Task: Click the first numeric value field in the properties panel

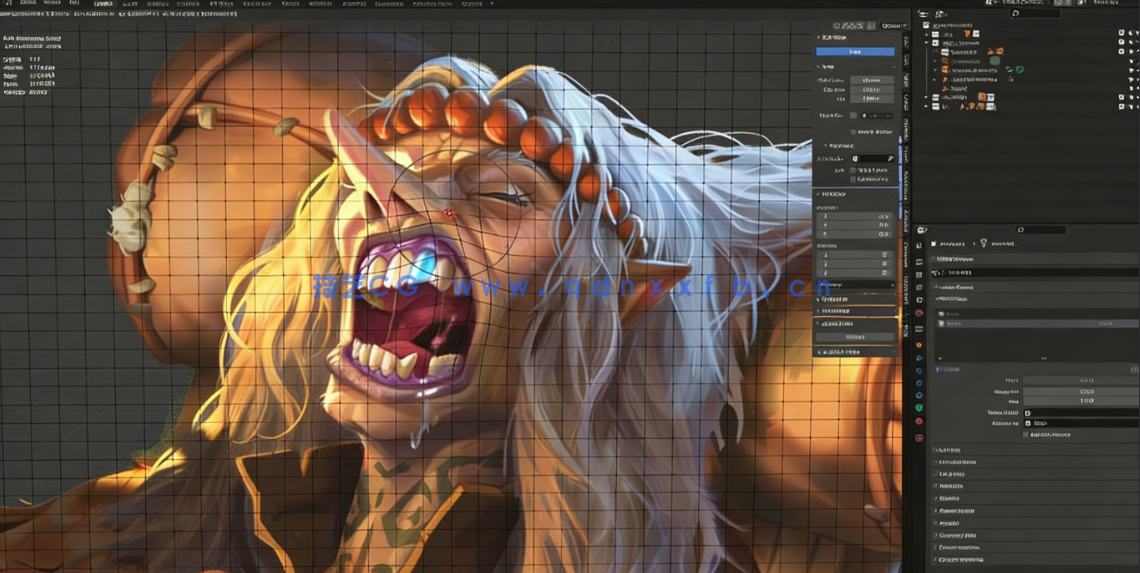Action: [x=1080, y=380]
